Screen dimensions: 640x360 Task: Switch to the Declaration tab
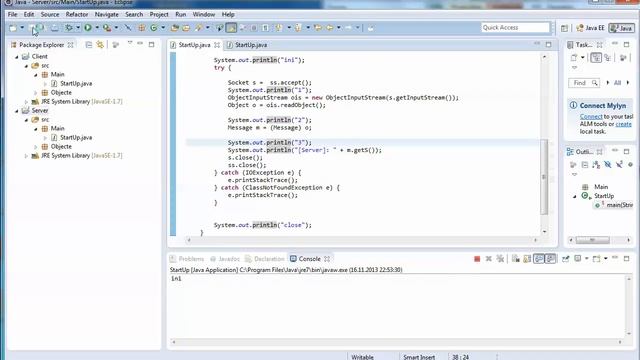(x=264, y=259)
